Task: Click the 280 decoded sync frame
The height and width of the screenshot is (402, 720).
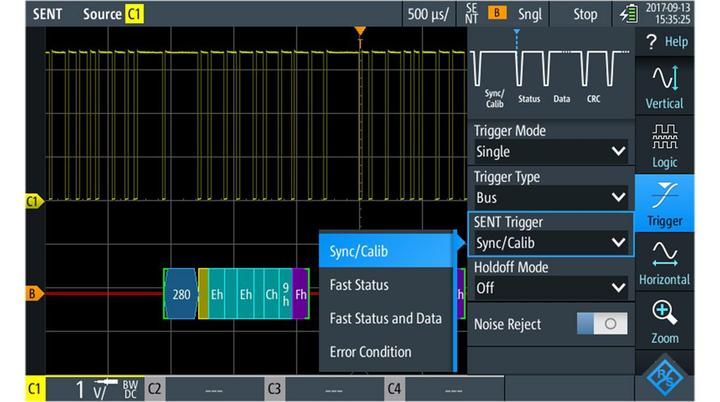Action: 181,294
